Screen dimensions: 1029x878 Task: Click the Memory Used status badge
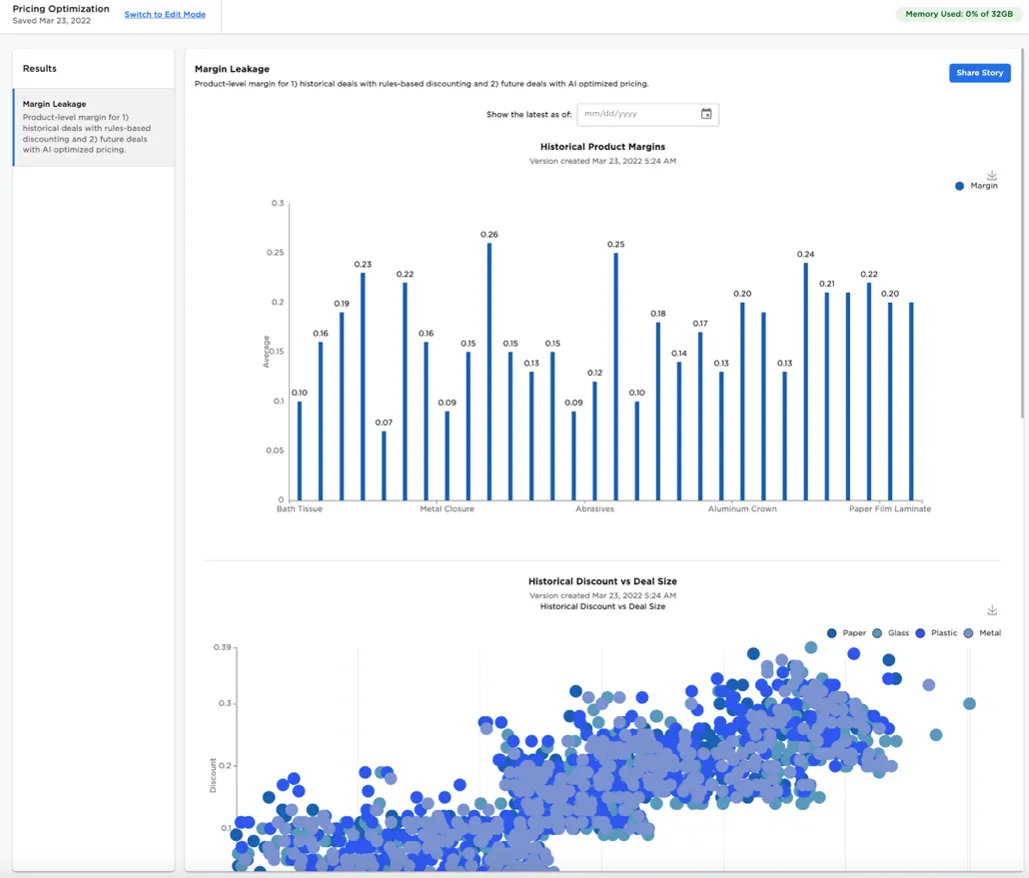click(x=959, y=14)
